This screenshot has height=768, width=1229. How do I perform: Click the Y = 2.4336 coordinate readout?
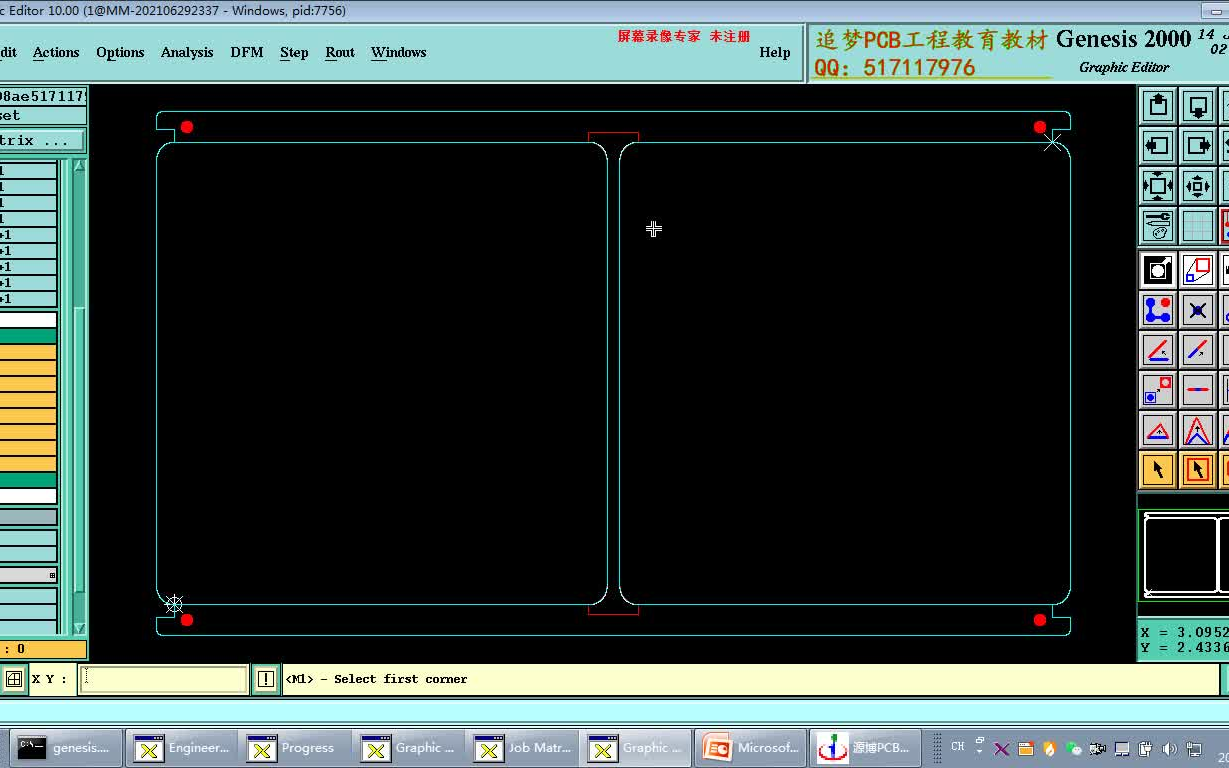coord(1185,647)
